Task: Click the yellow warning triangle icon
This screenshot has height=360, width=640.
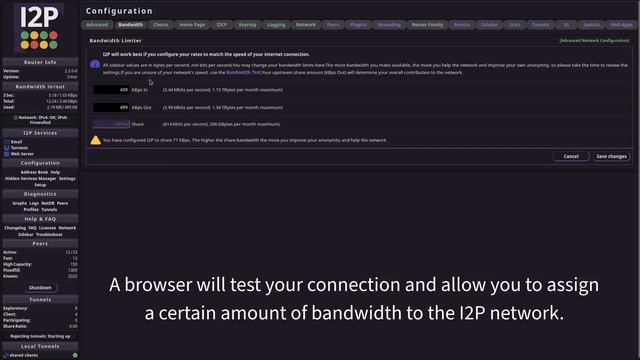Action: pyautogui.click(x=96, y=140)
